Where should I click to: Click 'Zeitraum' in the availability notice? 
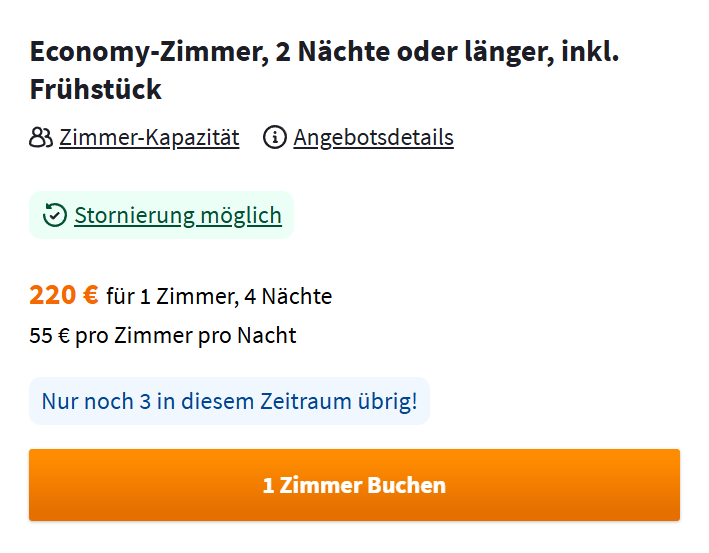coord(306,402)
